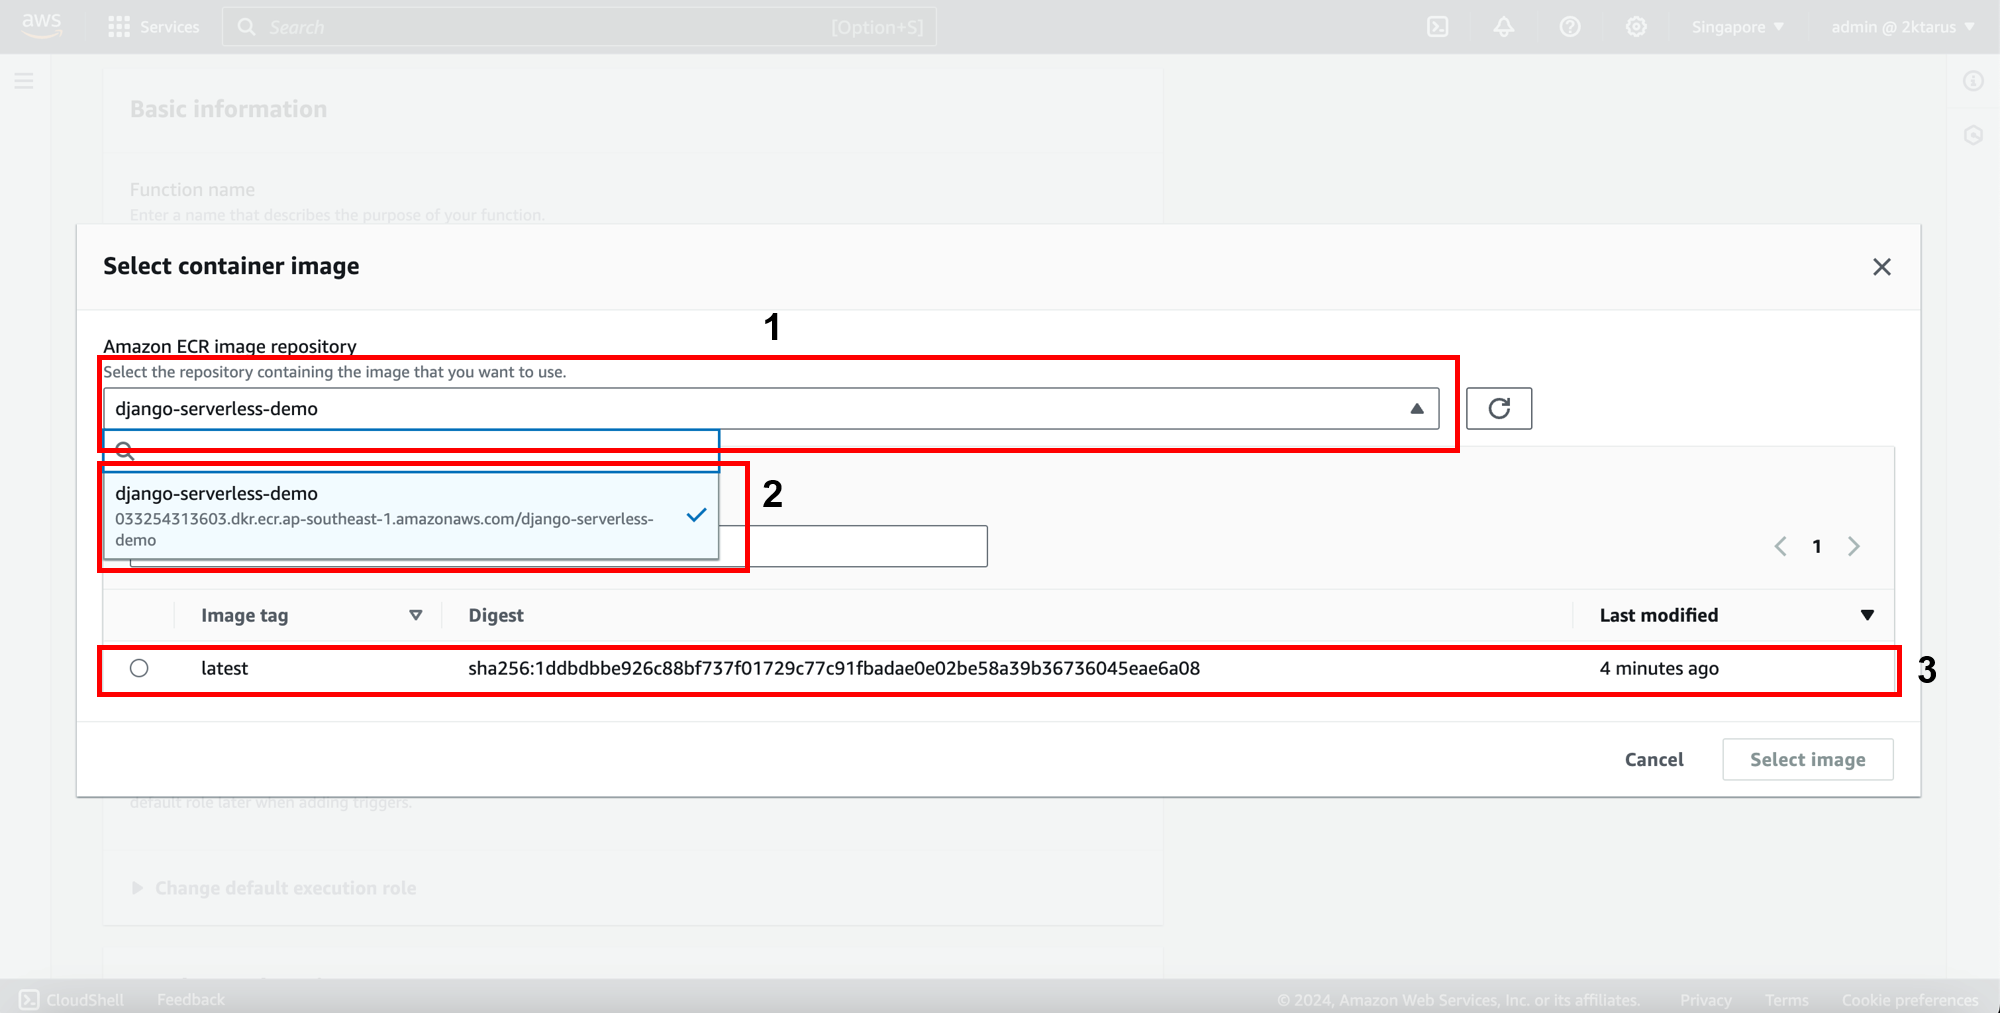The image size is (2000, 1013).
Task: Click the image filter search box
Action: pos(868,546)
